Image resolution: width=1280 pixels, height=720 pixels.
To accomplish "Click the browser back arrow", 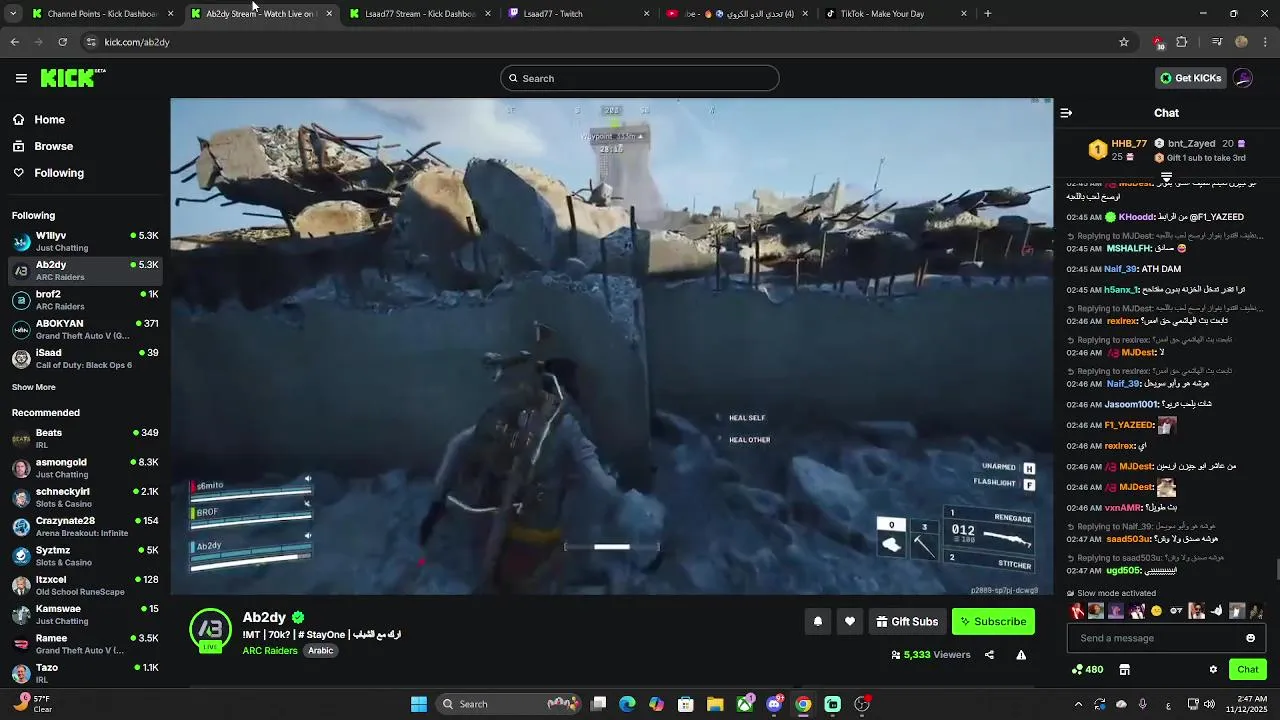I will (x=14, y=42).
